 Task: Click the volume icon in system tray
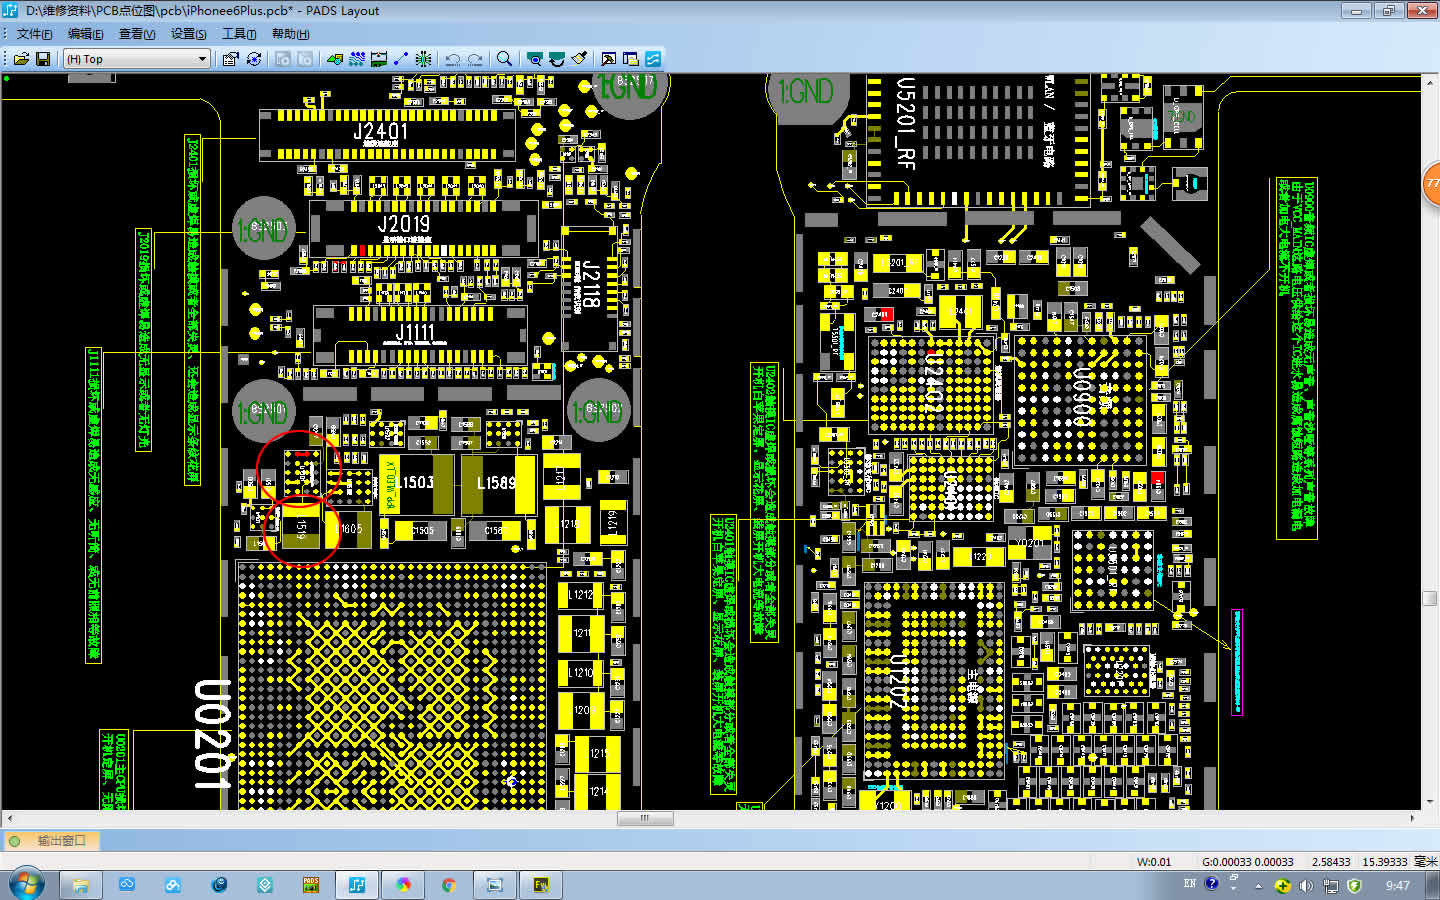(x=1306, y=886)
